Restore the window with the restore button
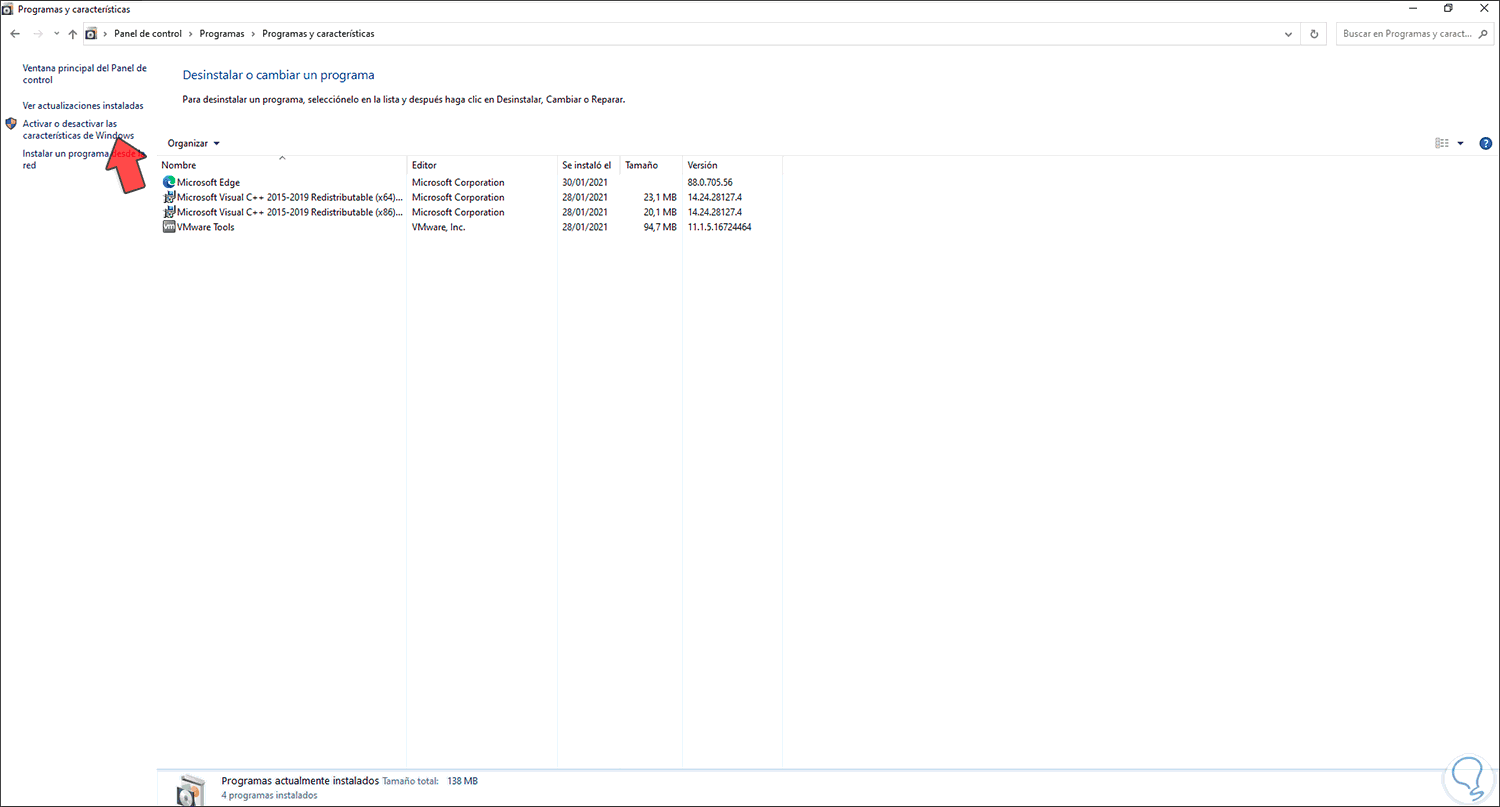The height and width of the screenshot is (807, 1500). point(1448,9)
